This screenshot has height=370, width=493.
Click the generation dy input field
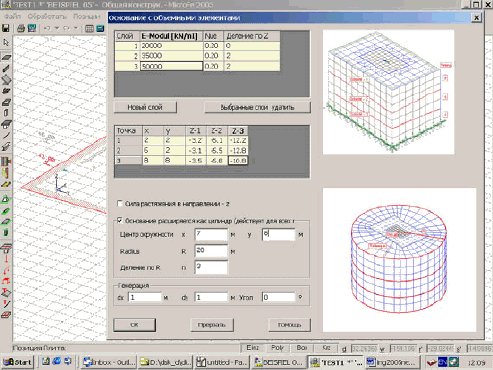(x=211, y=297)
